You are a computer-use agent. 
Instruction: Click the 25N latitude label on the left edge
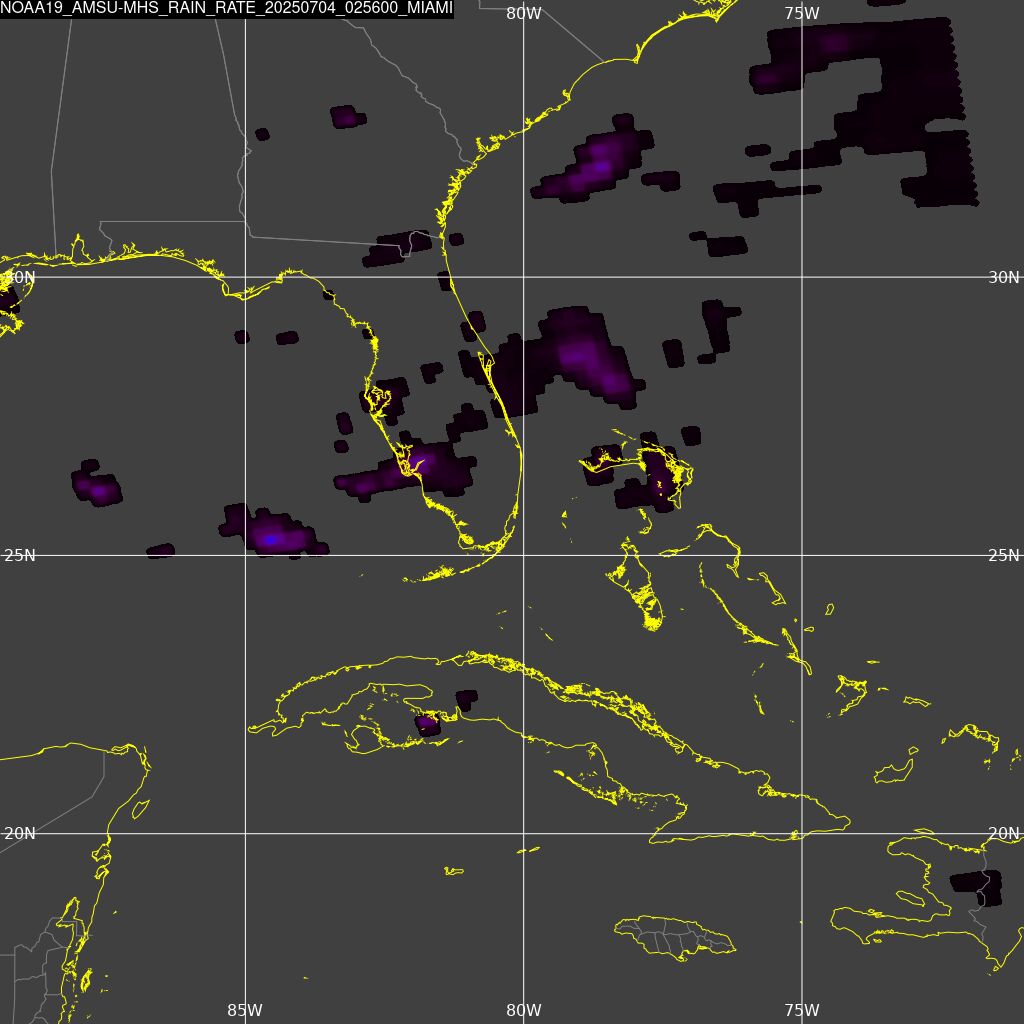coord(20,555)
